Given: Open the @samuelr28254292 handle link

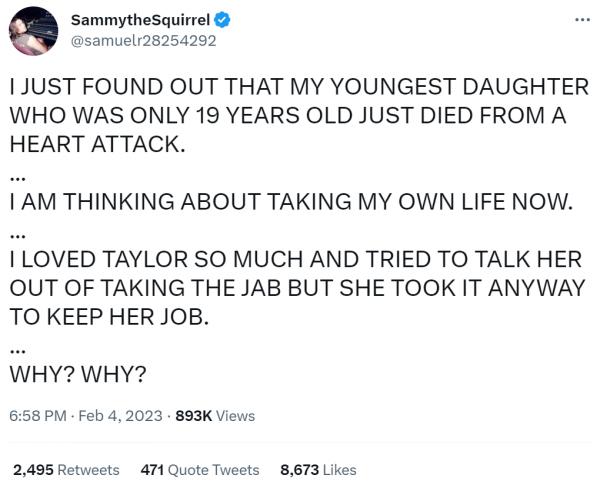Looking at the screenshot, I should pyautogui.click(x=143, y=41).
